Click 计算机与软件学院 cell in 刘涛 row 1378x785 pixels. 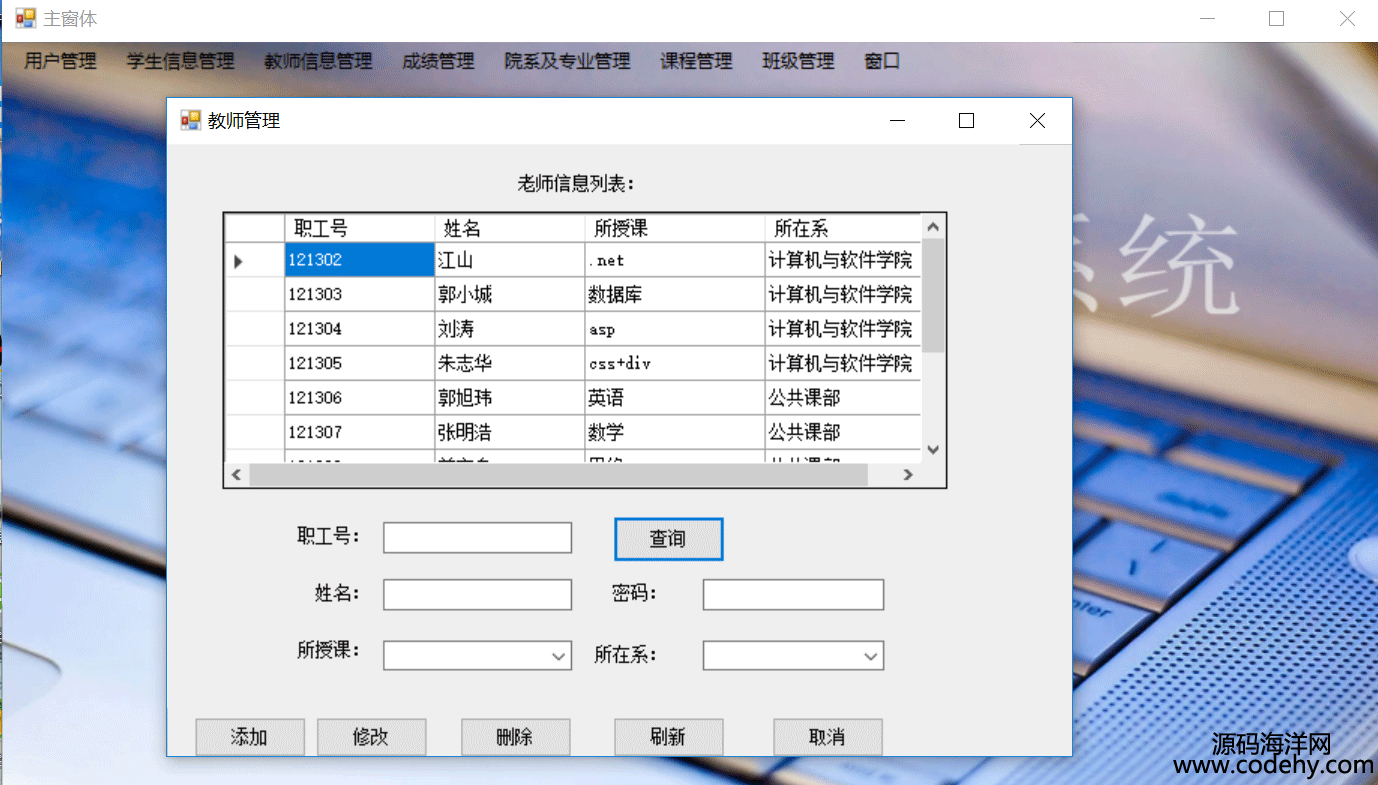843,328
